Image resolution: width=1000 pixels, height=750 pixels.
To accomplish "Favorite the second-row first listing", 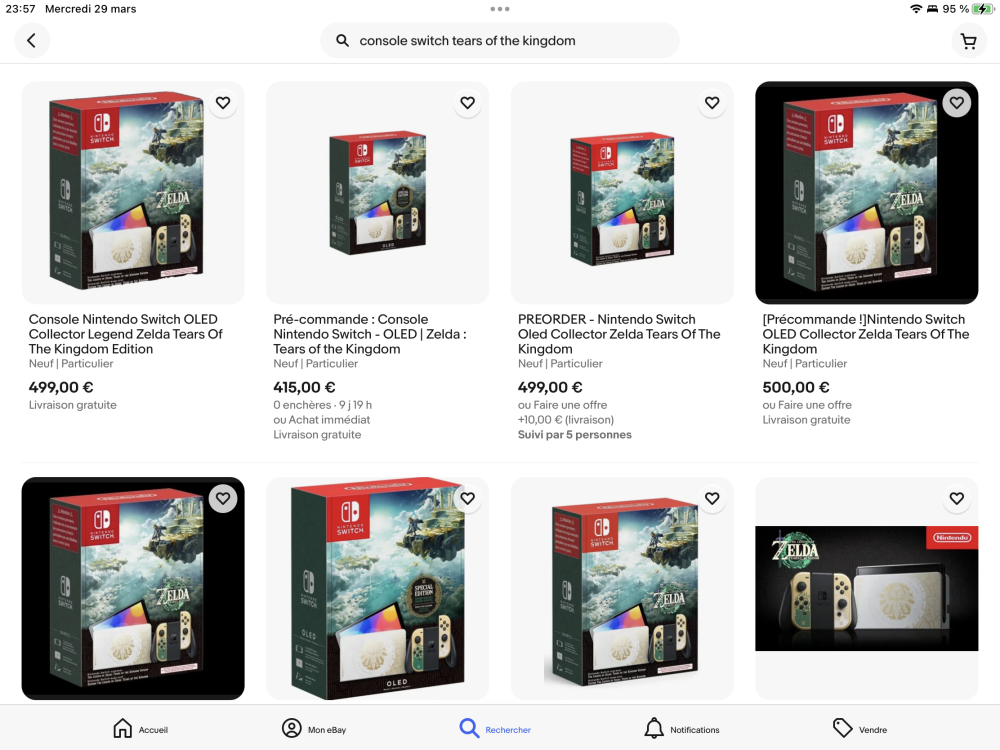I will (x=223, y=498).
